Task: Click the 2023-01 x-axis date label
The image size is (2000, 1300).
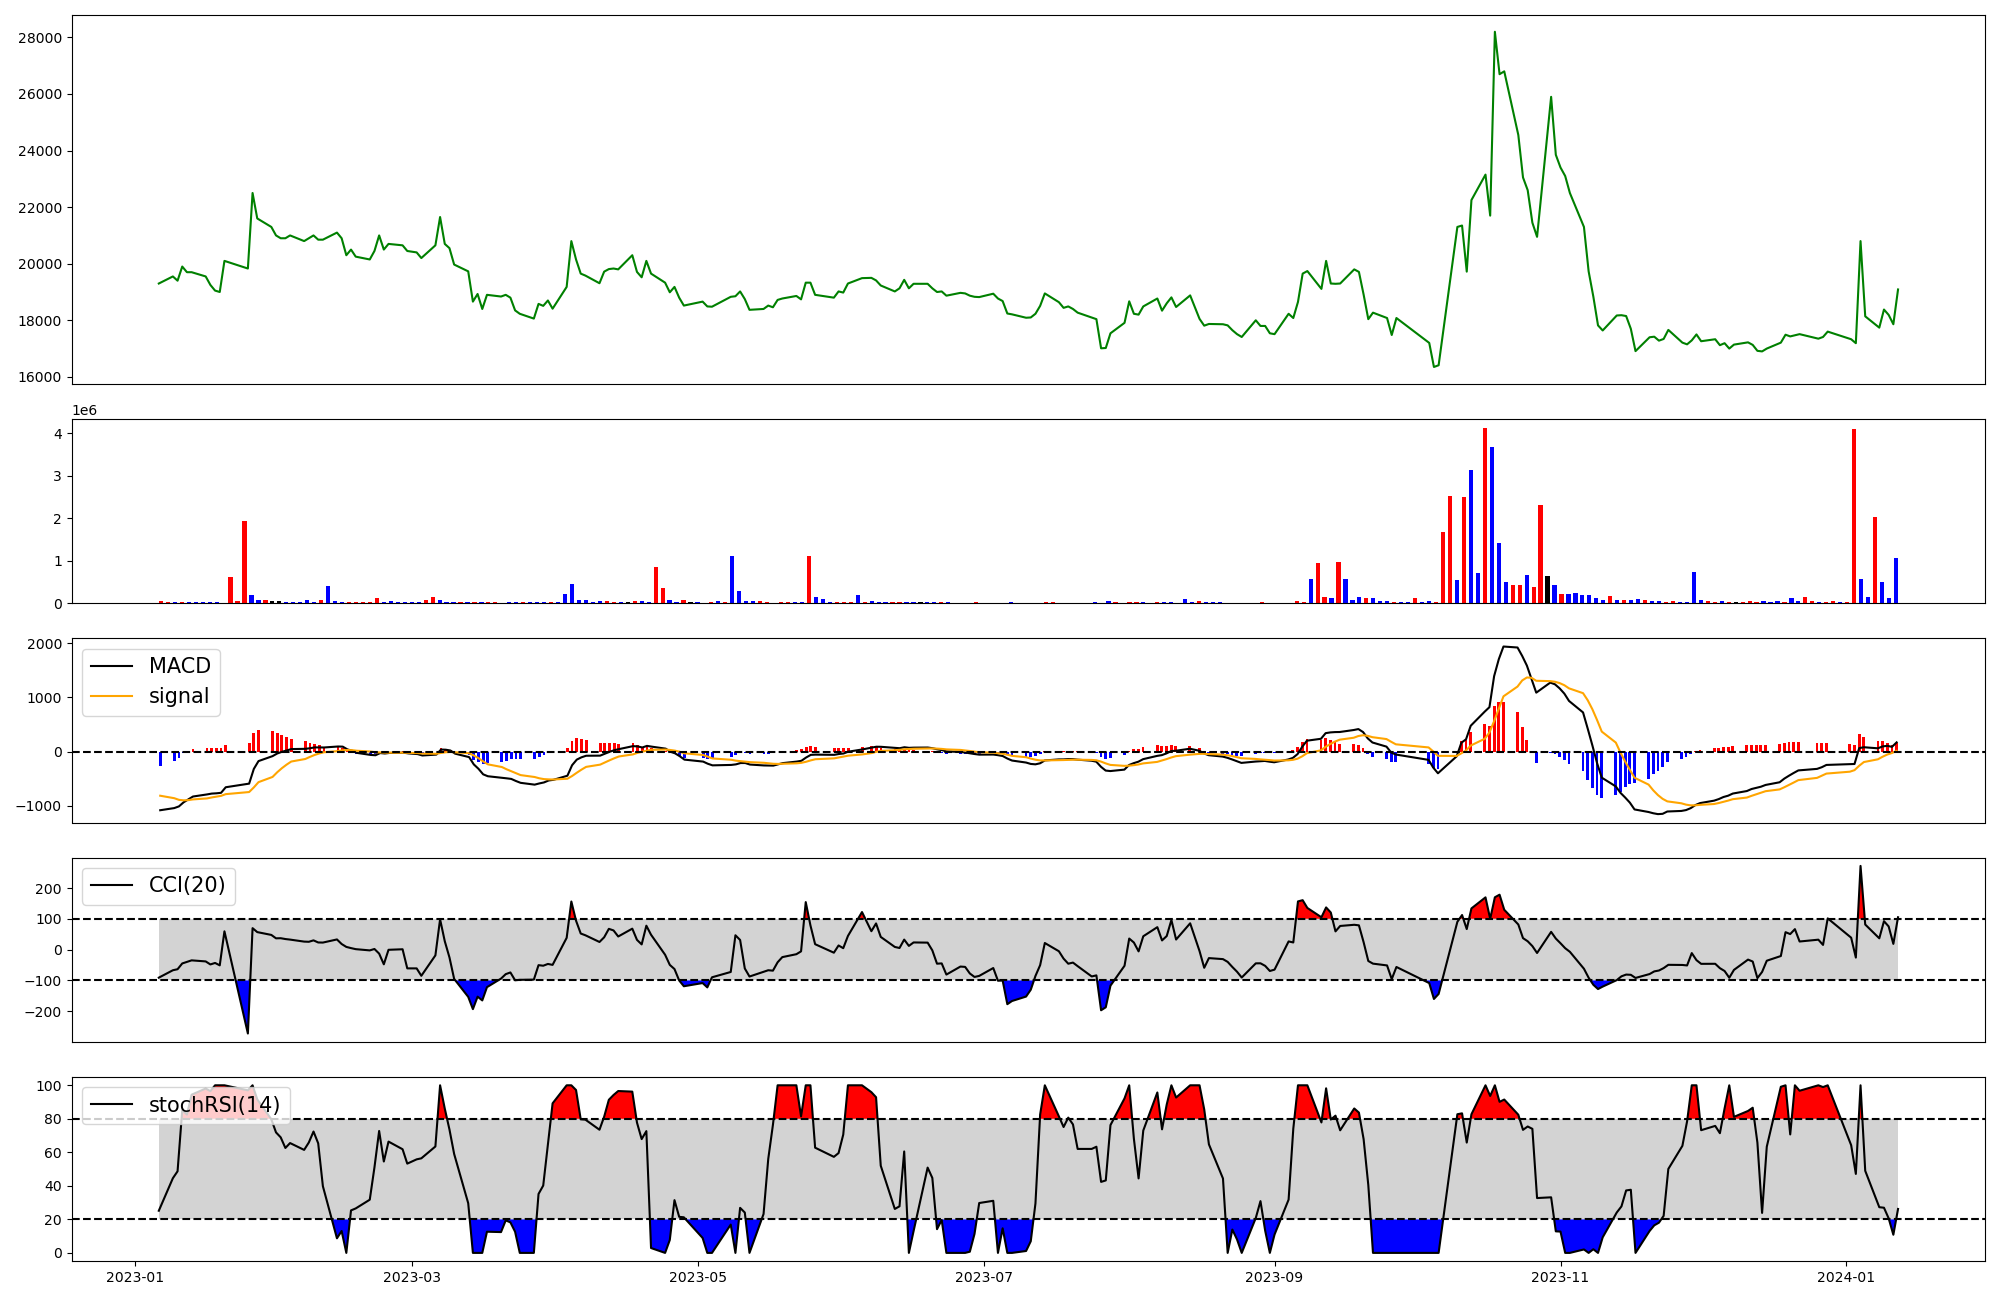Action: coord(135,1277)
